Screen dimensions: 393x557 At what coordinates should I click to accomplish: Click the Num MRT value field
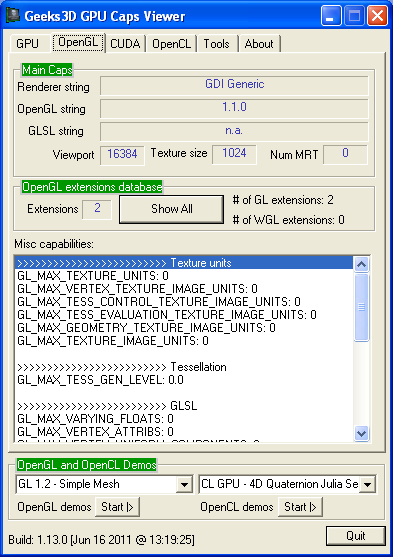pos(345,154)
